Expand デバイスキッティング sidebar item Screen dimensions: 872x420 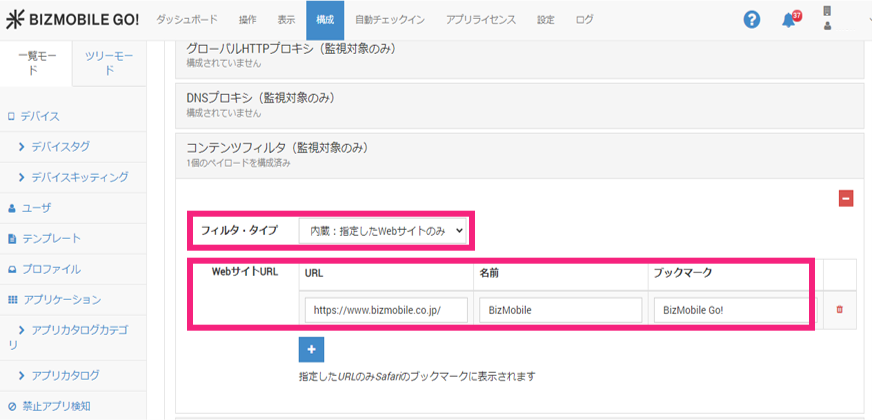pyautogui.click(x=79, y=177)
